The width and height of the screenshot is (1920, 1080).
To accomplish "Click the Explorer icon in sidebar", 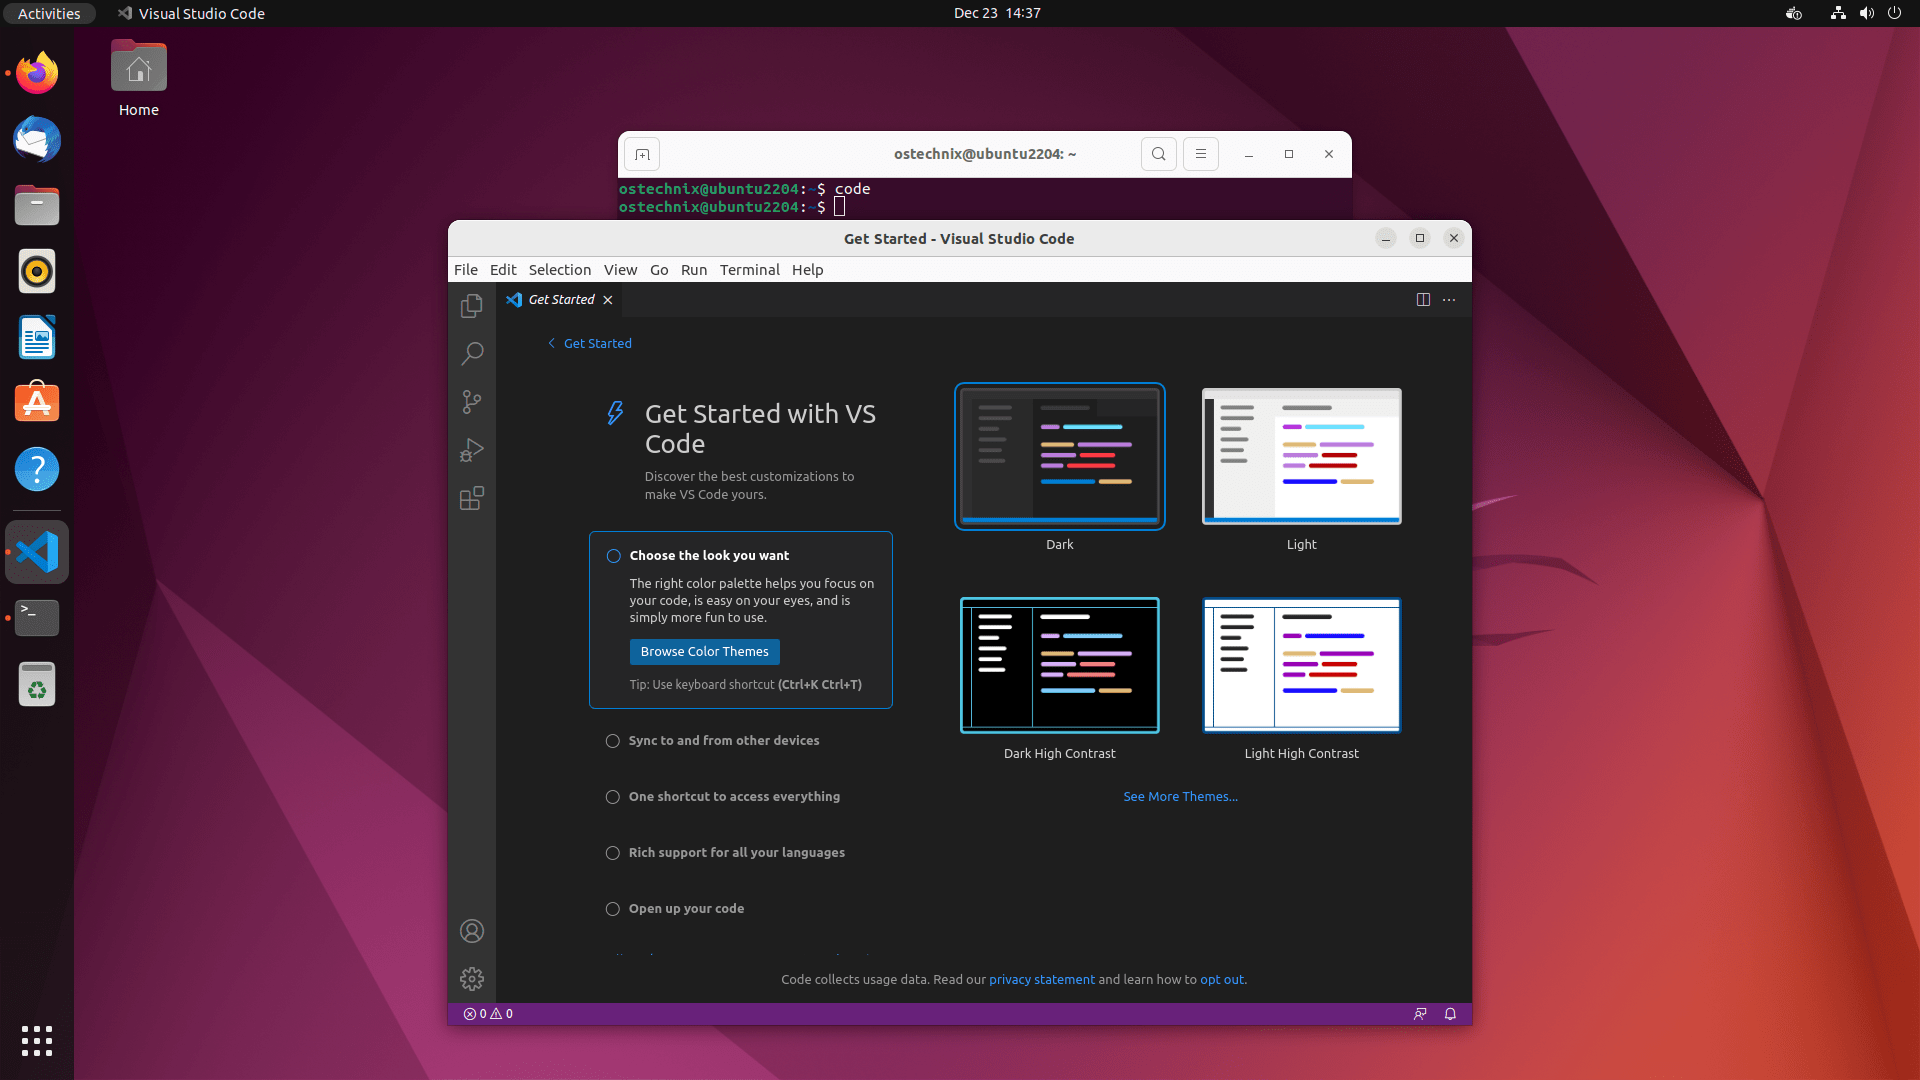I will coord(471,305).
